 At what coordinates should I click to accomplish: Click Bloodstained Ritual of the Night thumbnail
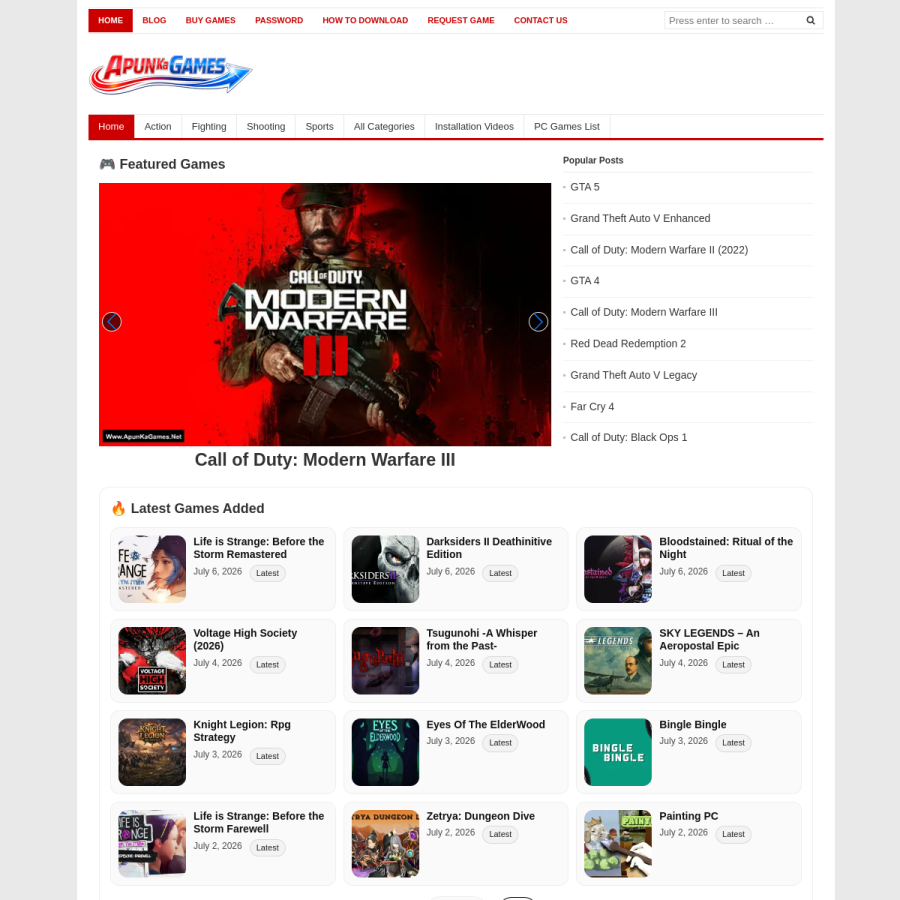tap(618, 569)
